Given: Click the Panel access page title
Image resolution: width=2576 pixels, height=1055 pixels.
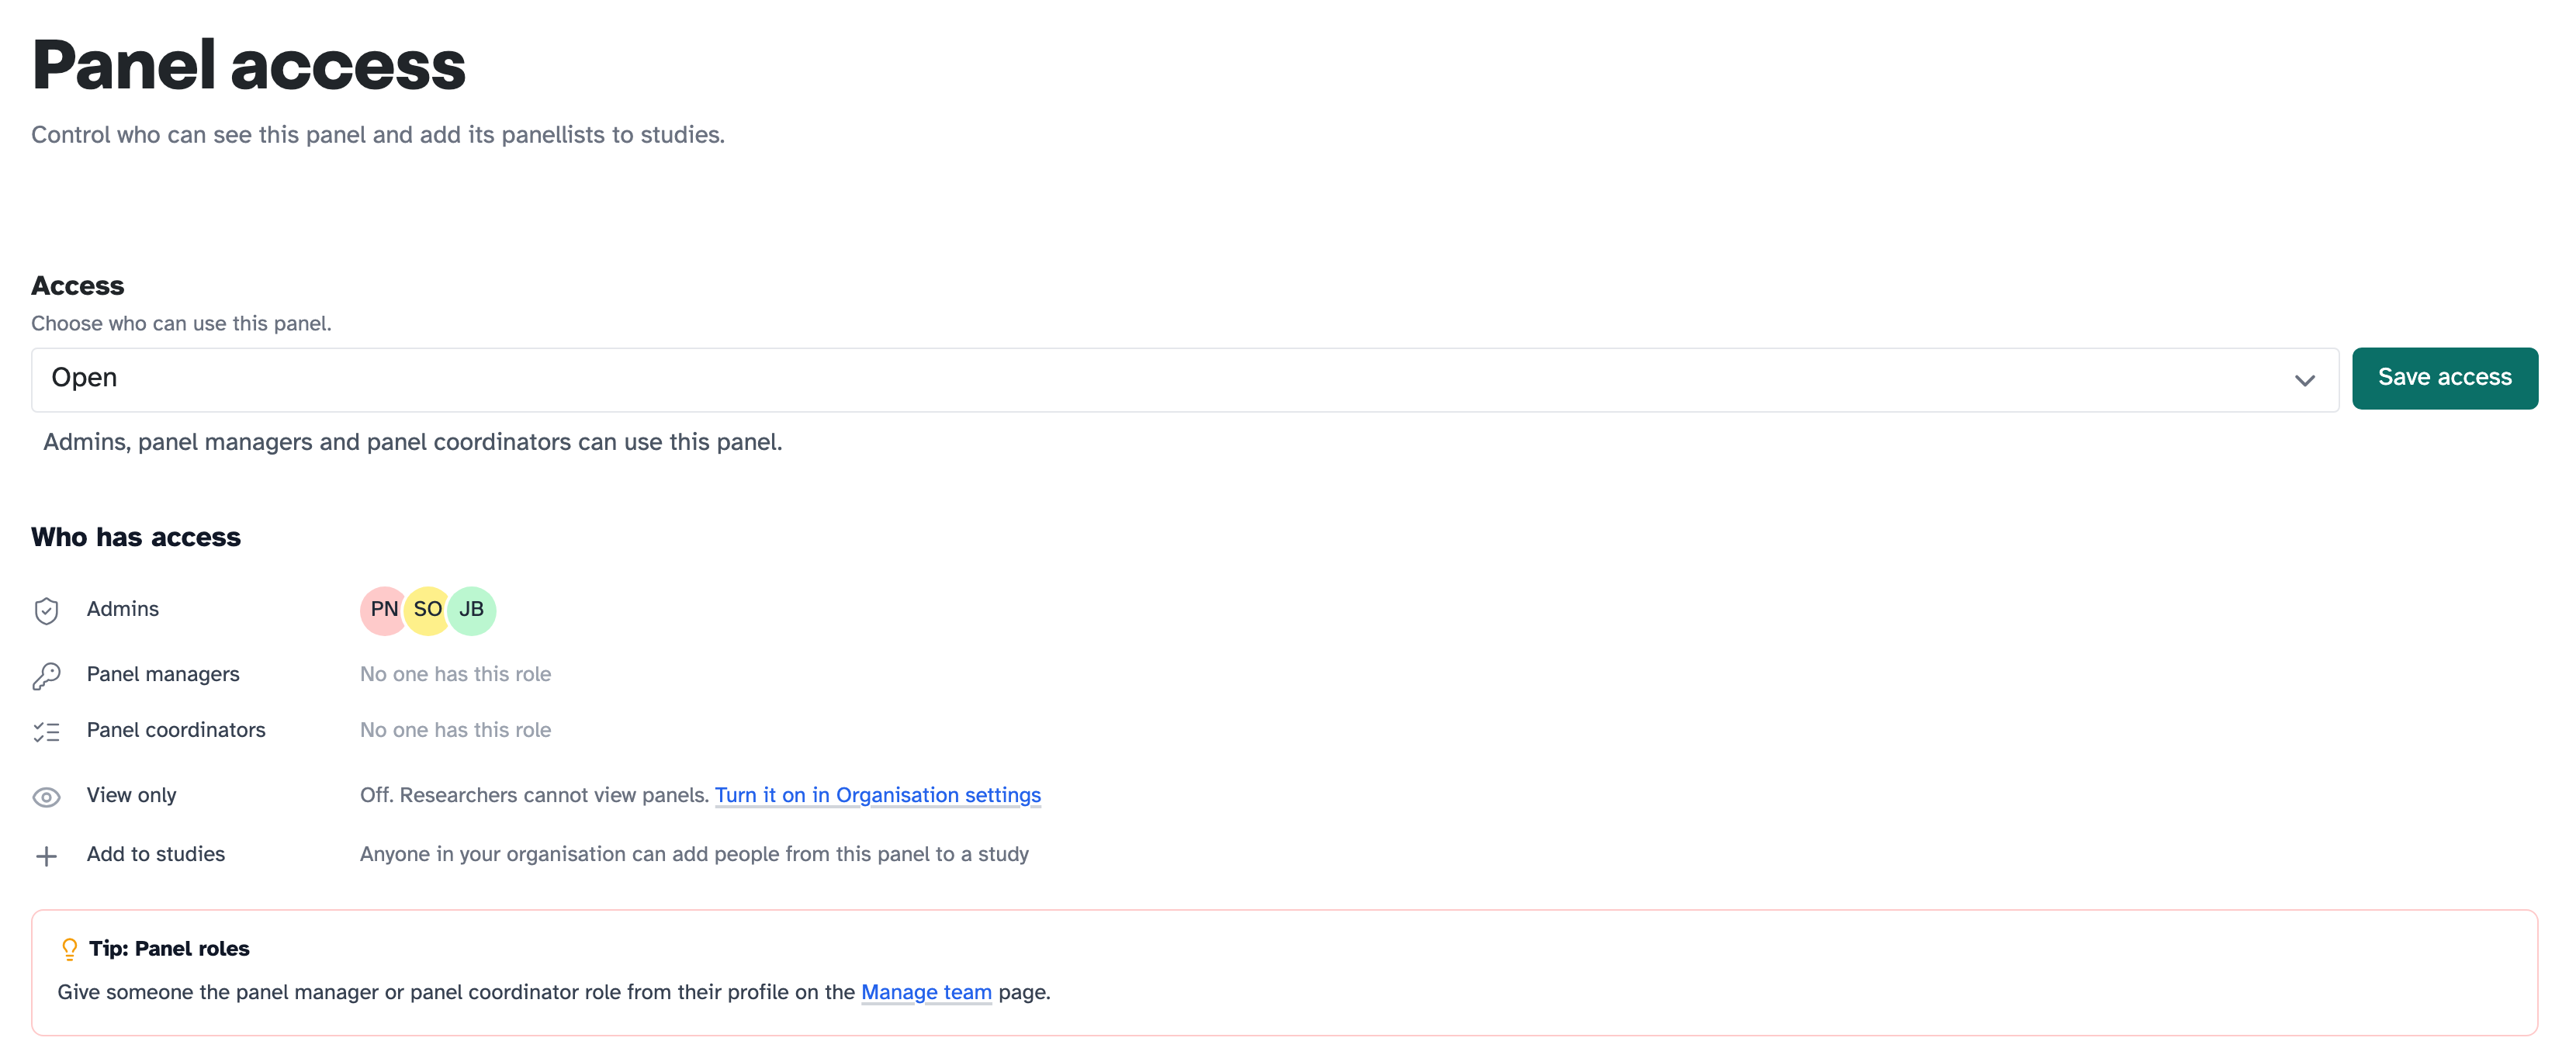Looking at the screenshot, I should [248, 65].
